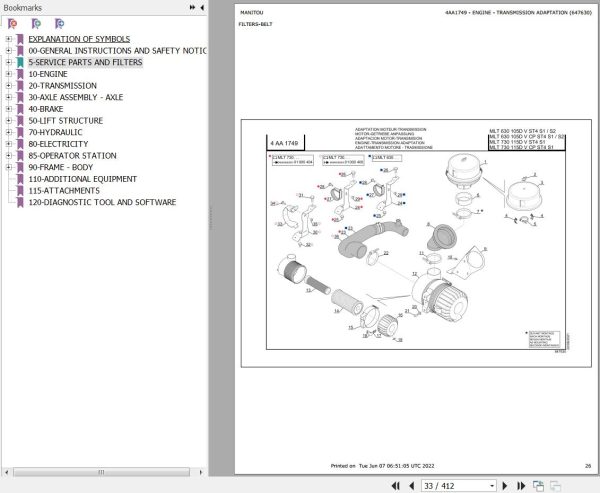Click the third bookmark toolbar icon
The height and width of the screenshot is (493, 600).
59,24
